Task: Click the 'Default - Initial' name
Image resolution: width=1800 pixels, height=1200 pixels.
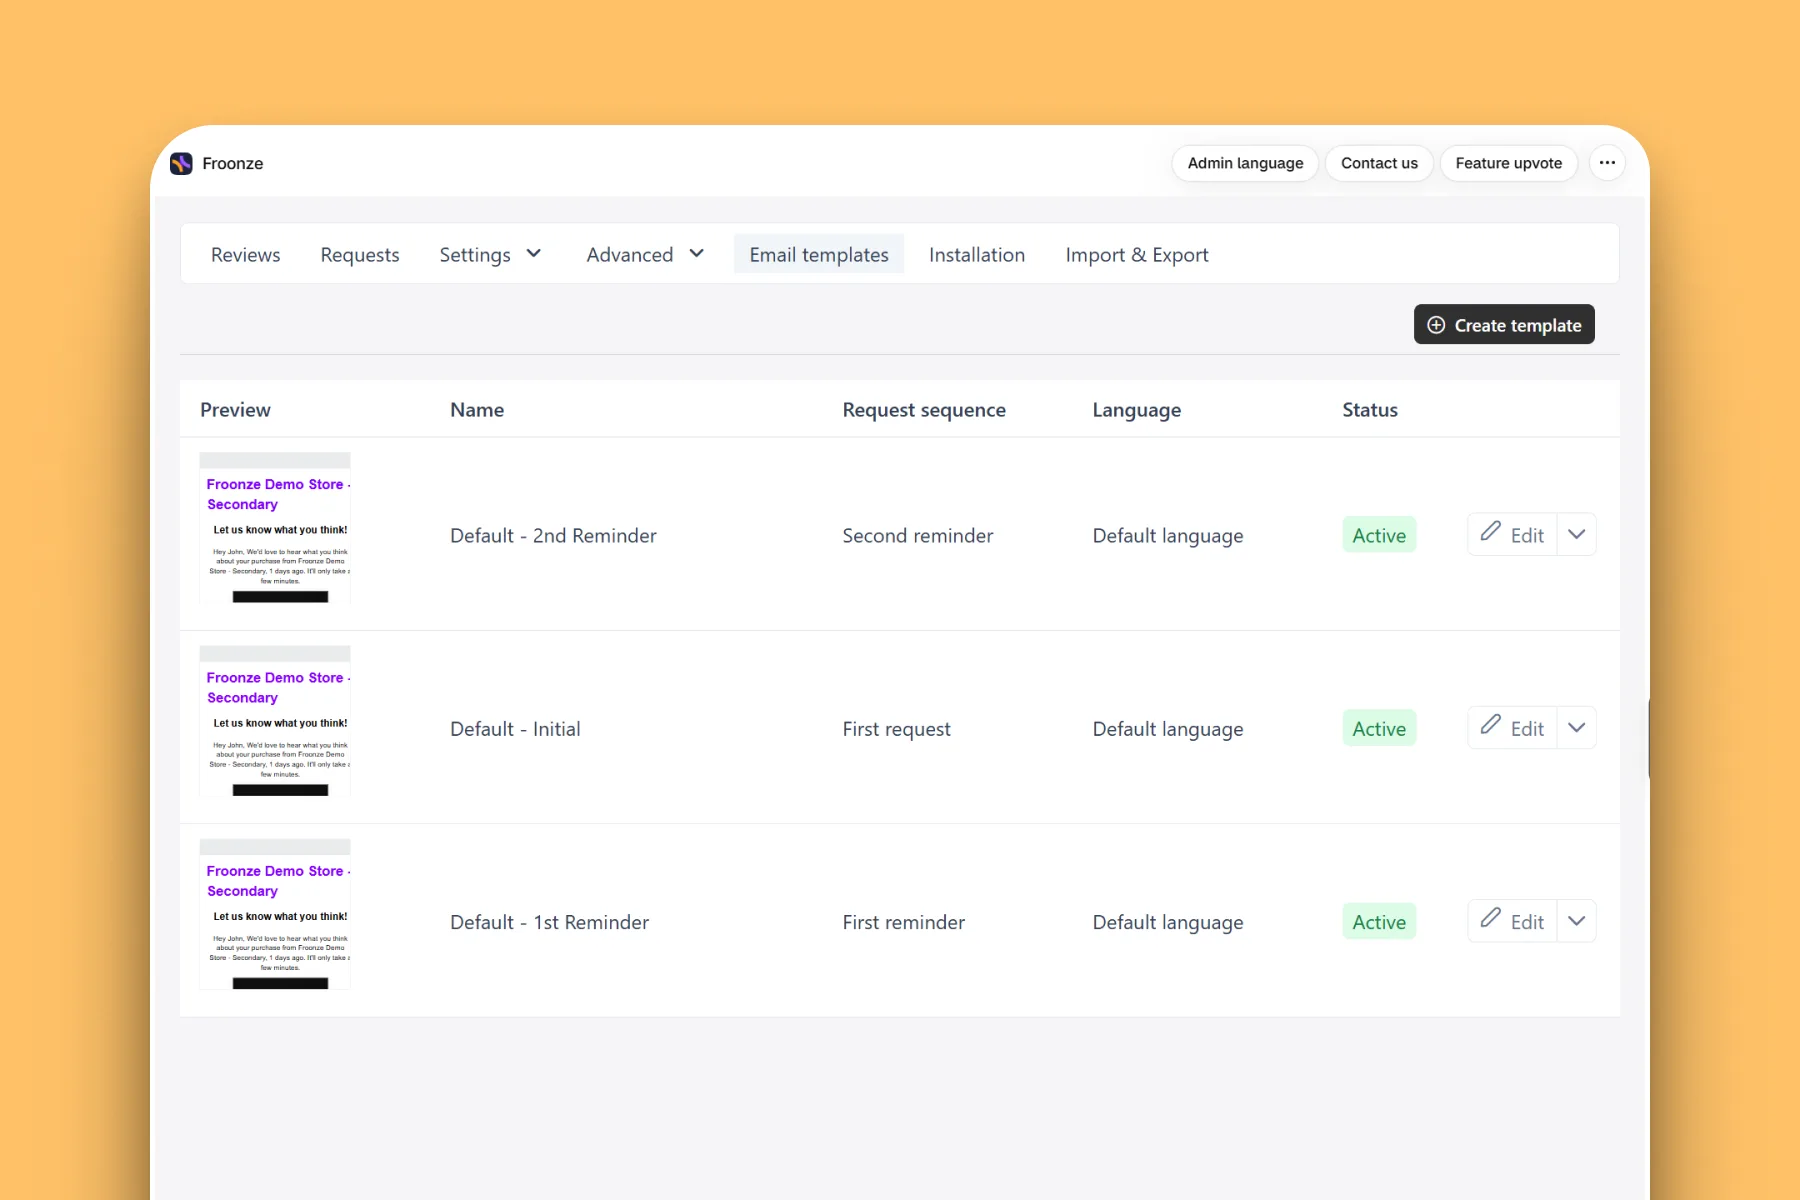Action: 515,729
